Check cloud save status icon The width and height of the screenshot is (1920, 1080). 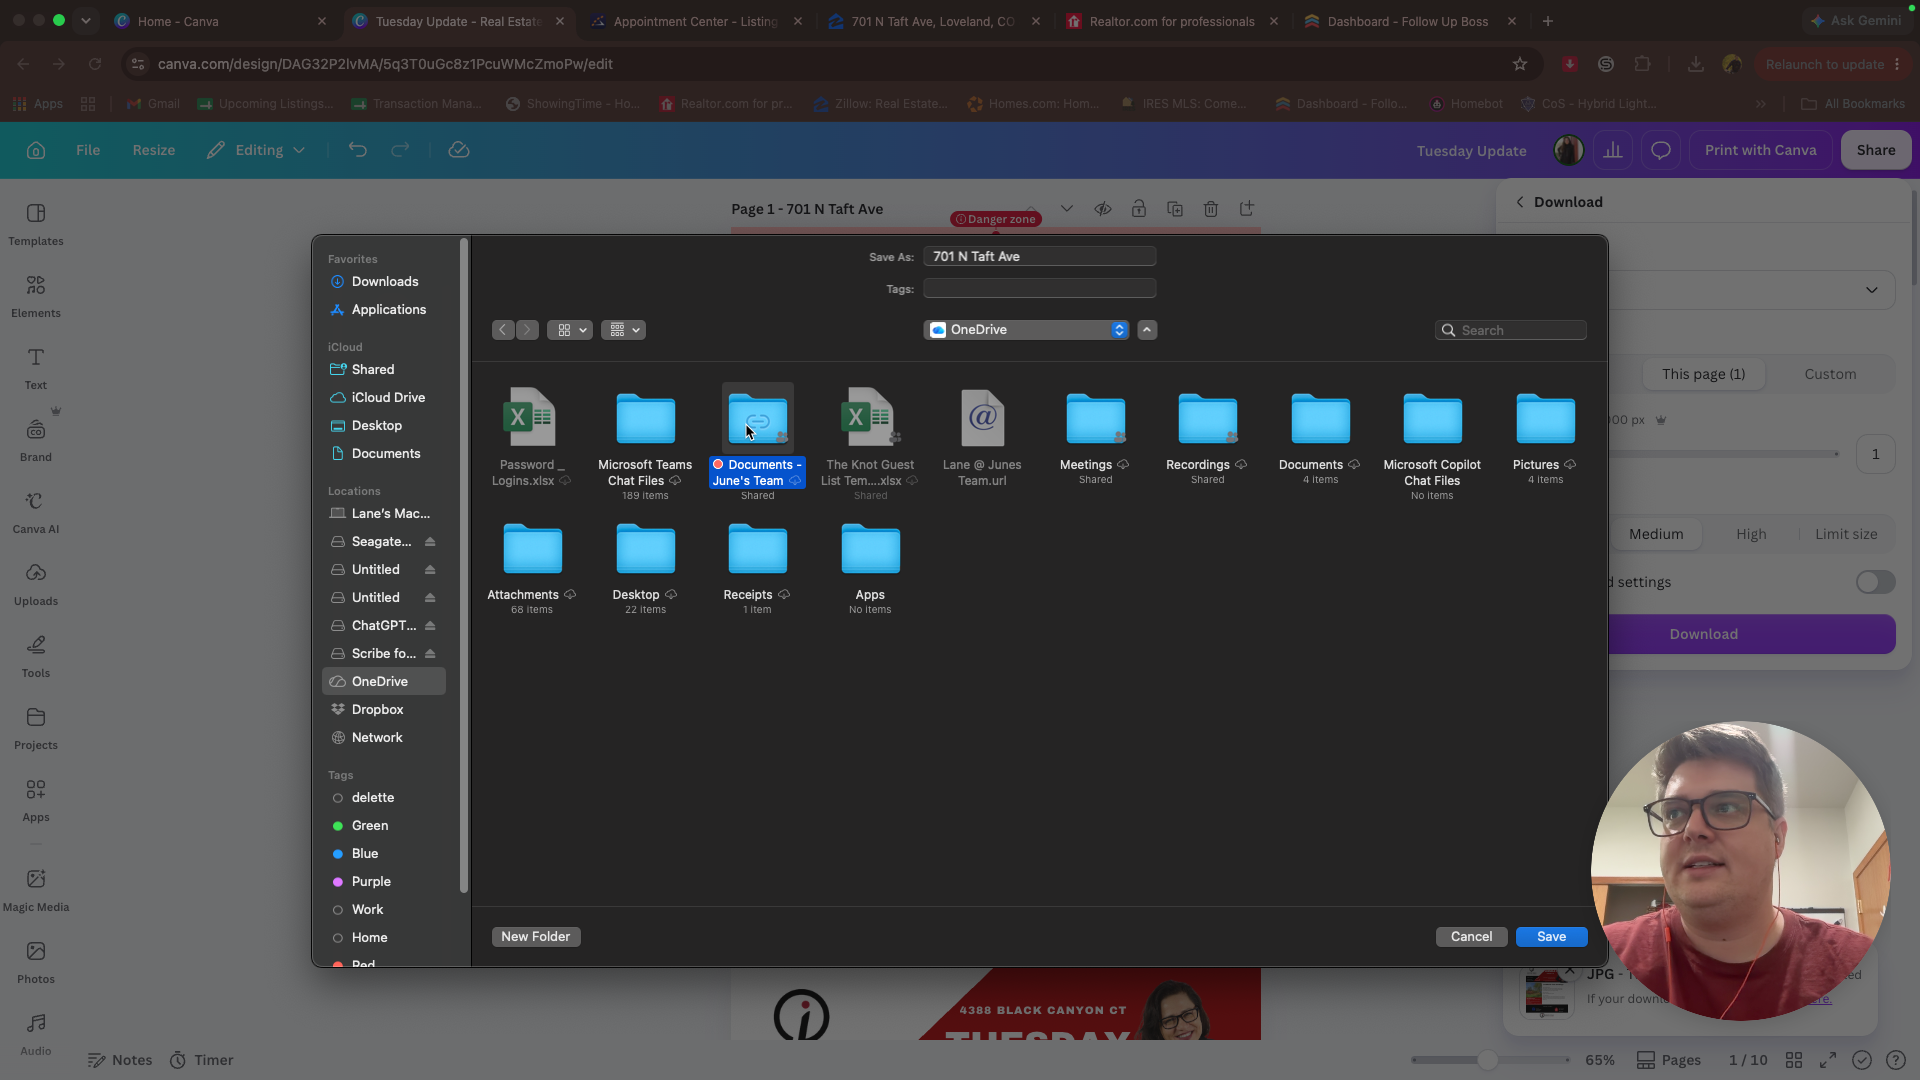pyautogui.click(x=459, y=150)
